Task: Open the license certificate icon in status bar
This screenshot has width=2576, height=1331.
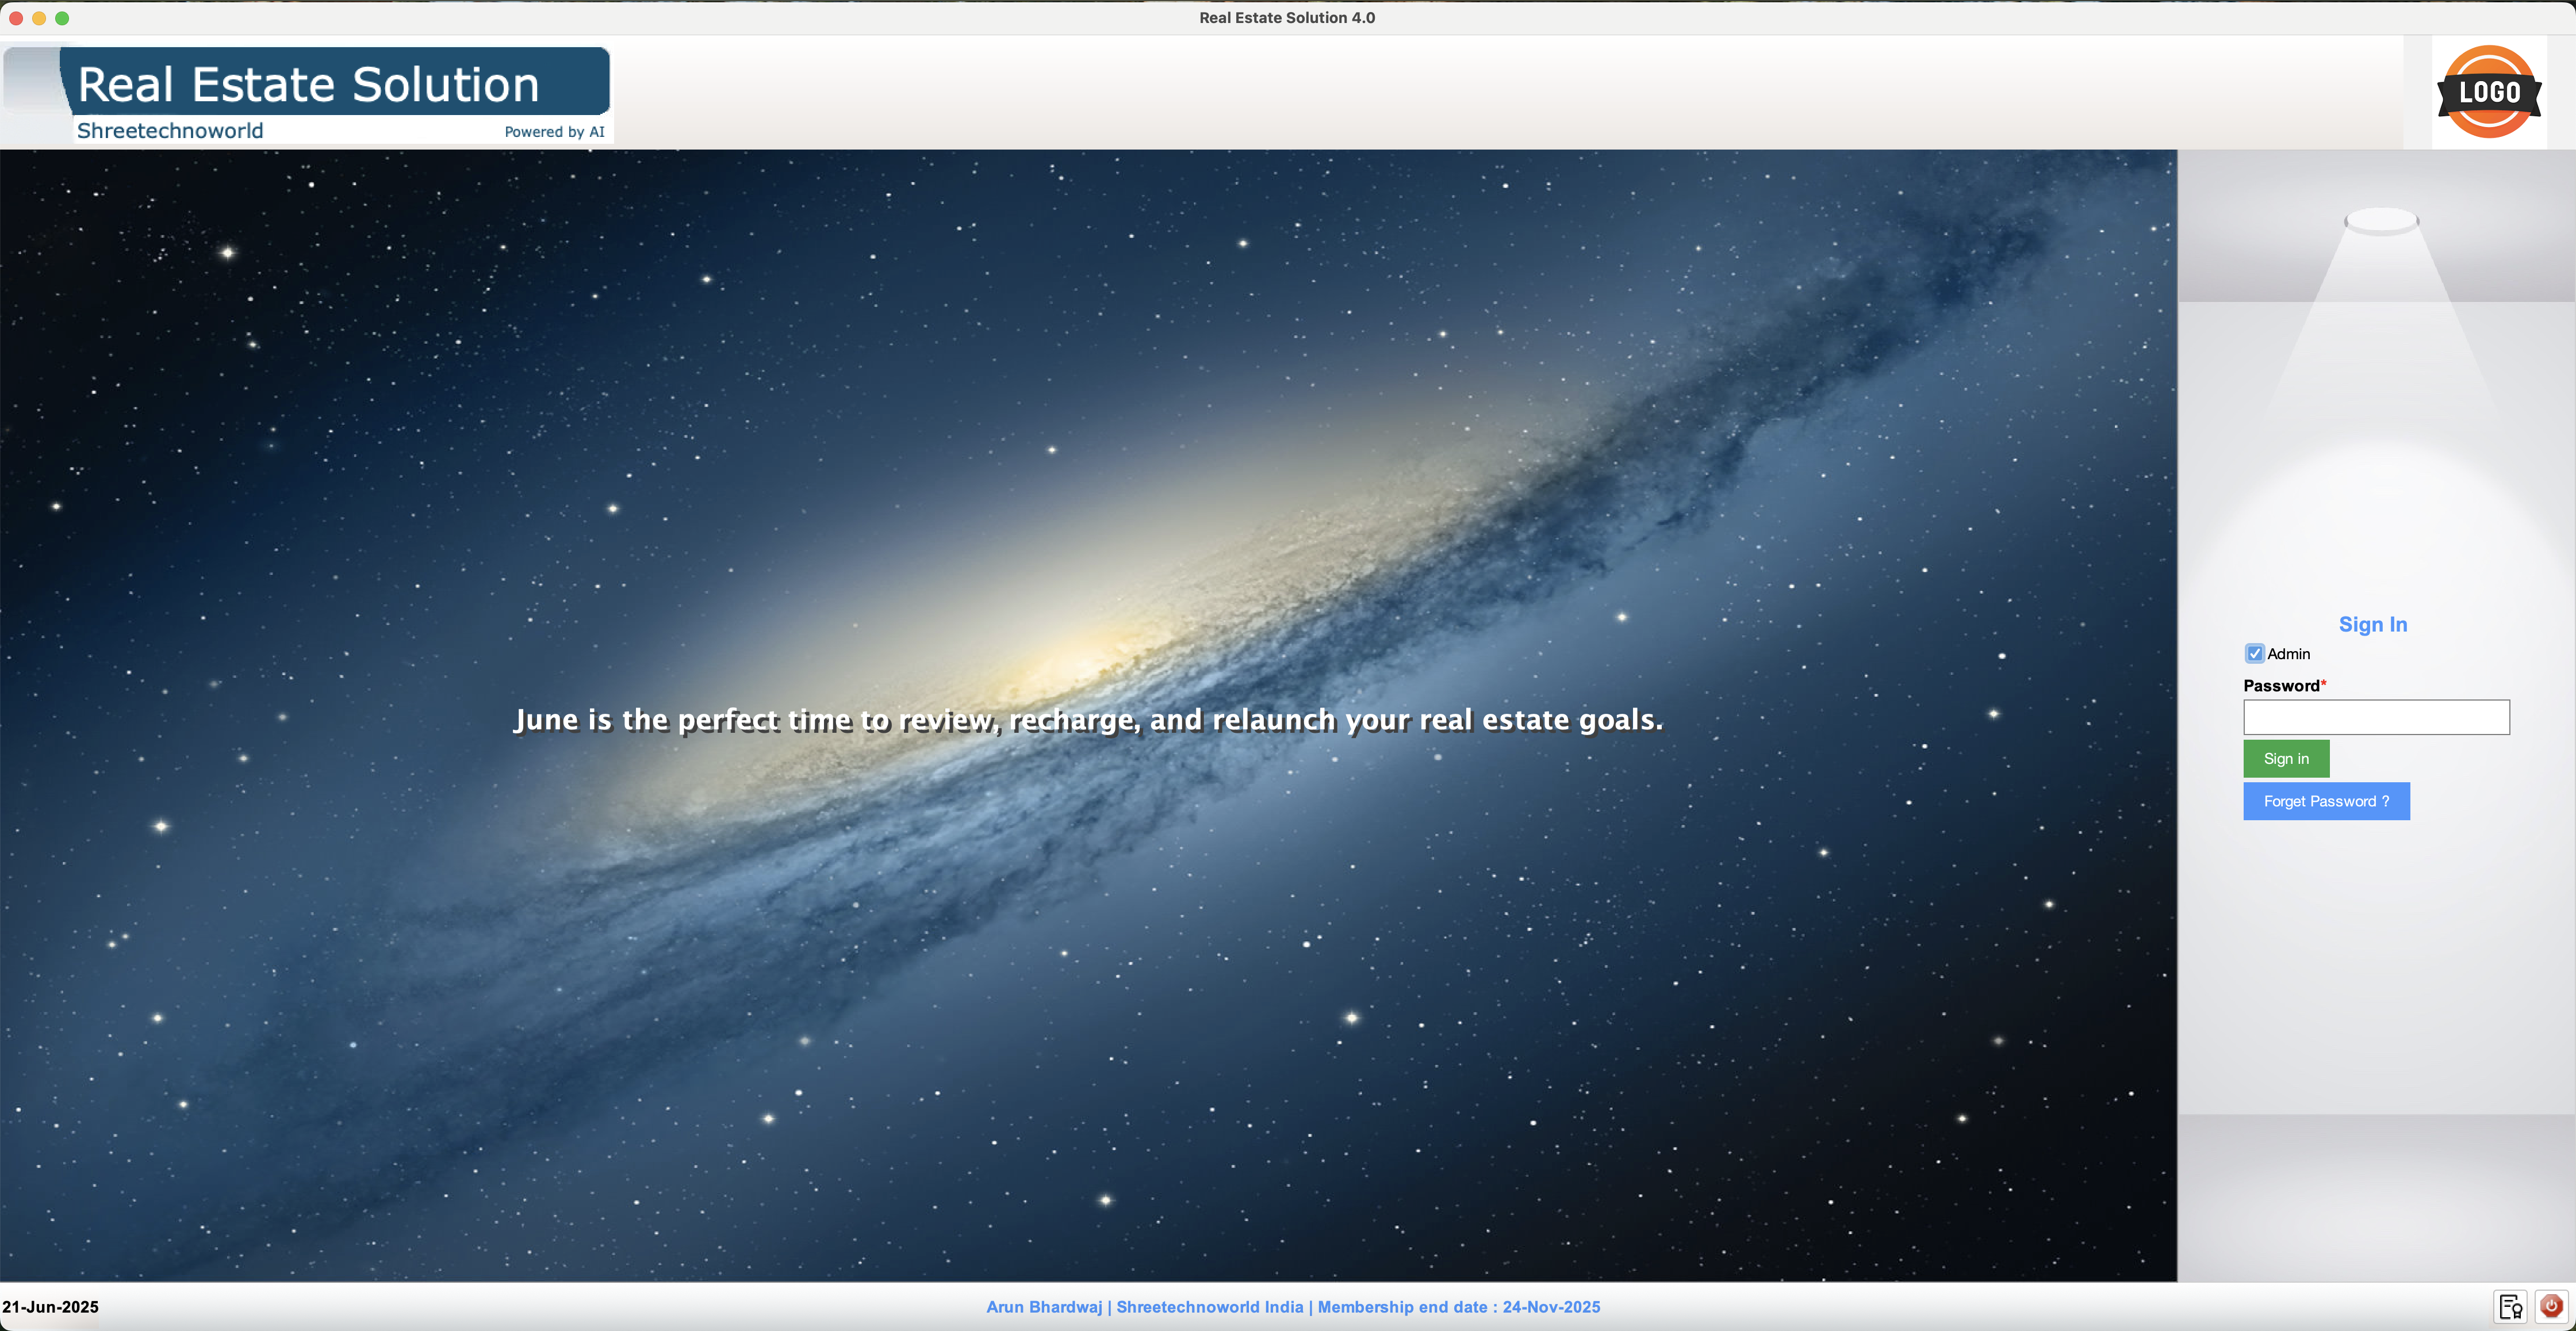Action: 2511,1306
